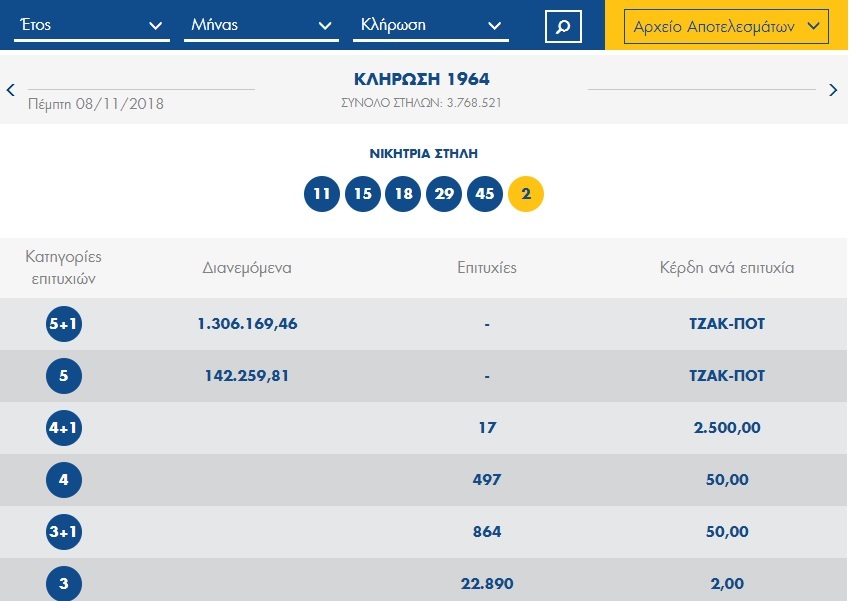The image size is (851, 601).
Task: Open the Αρχείο Αποτελεσμάτων archive menu
Action: (x=727, y=27)
